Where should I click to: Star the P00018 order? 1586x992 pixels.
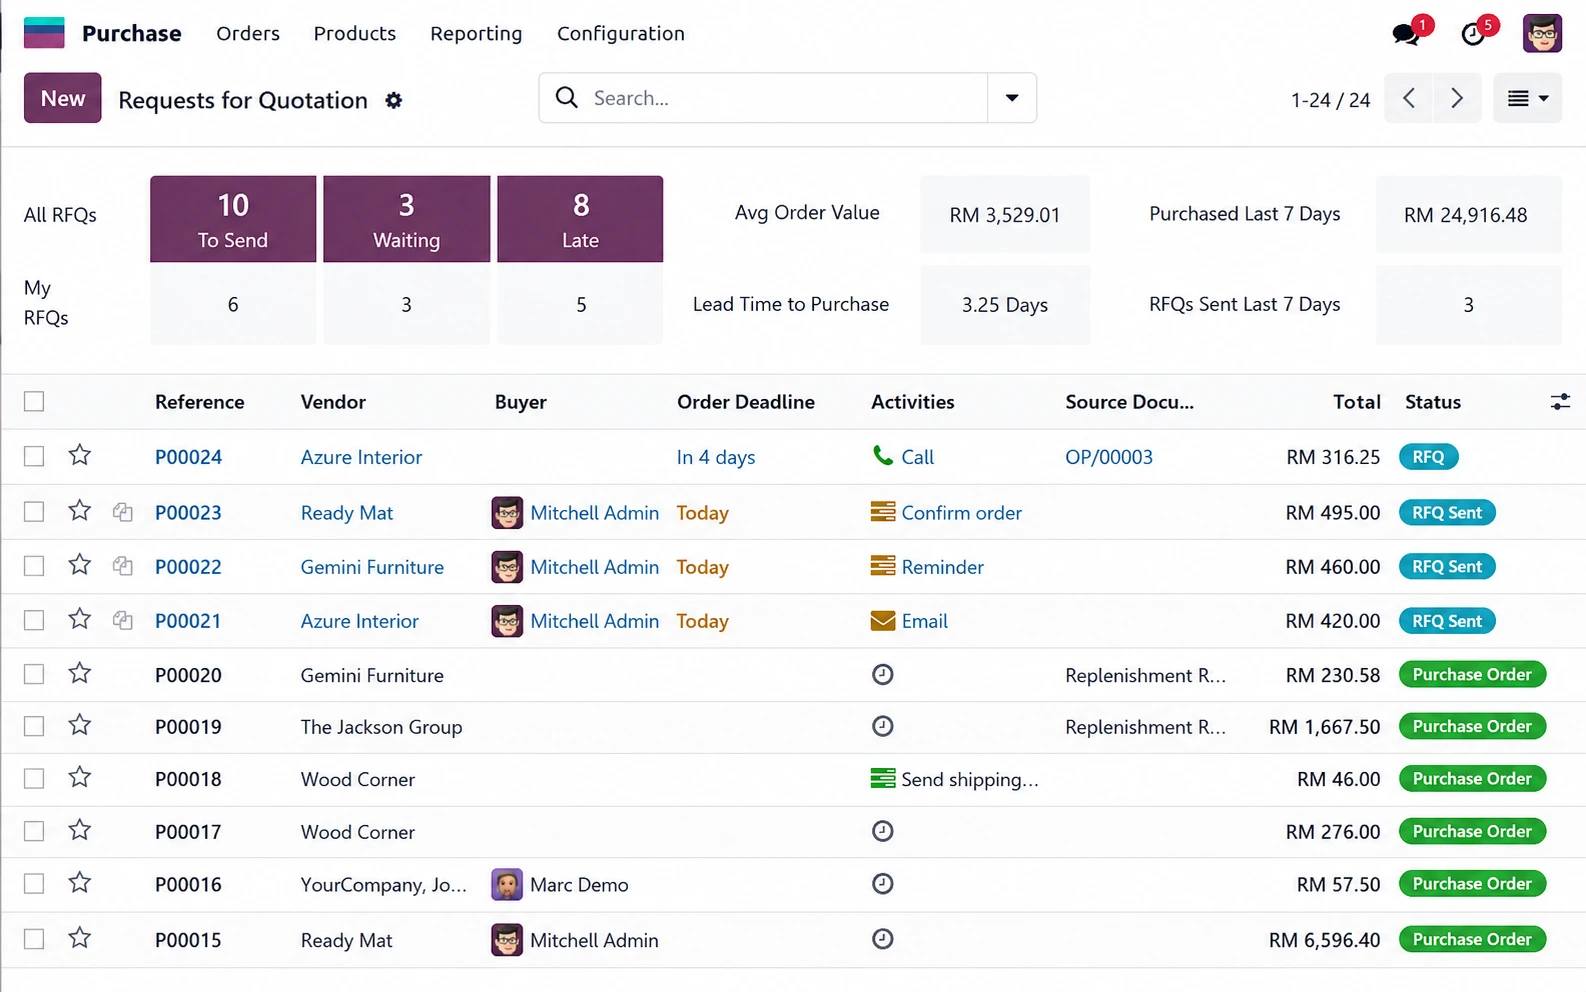click(80, 777)
